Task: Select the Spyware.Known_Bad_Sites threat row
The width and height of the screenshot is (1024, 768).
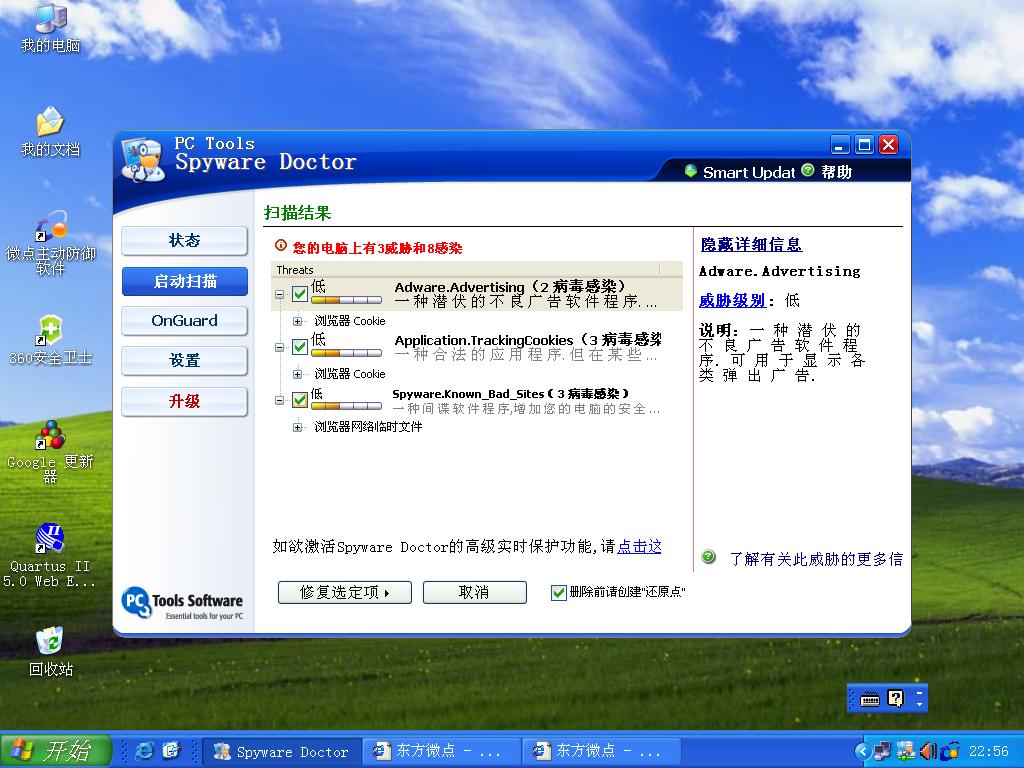Action: [x=510, y=395]
